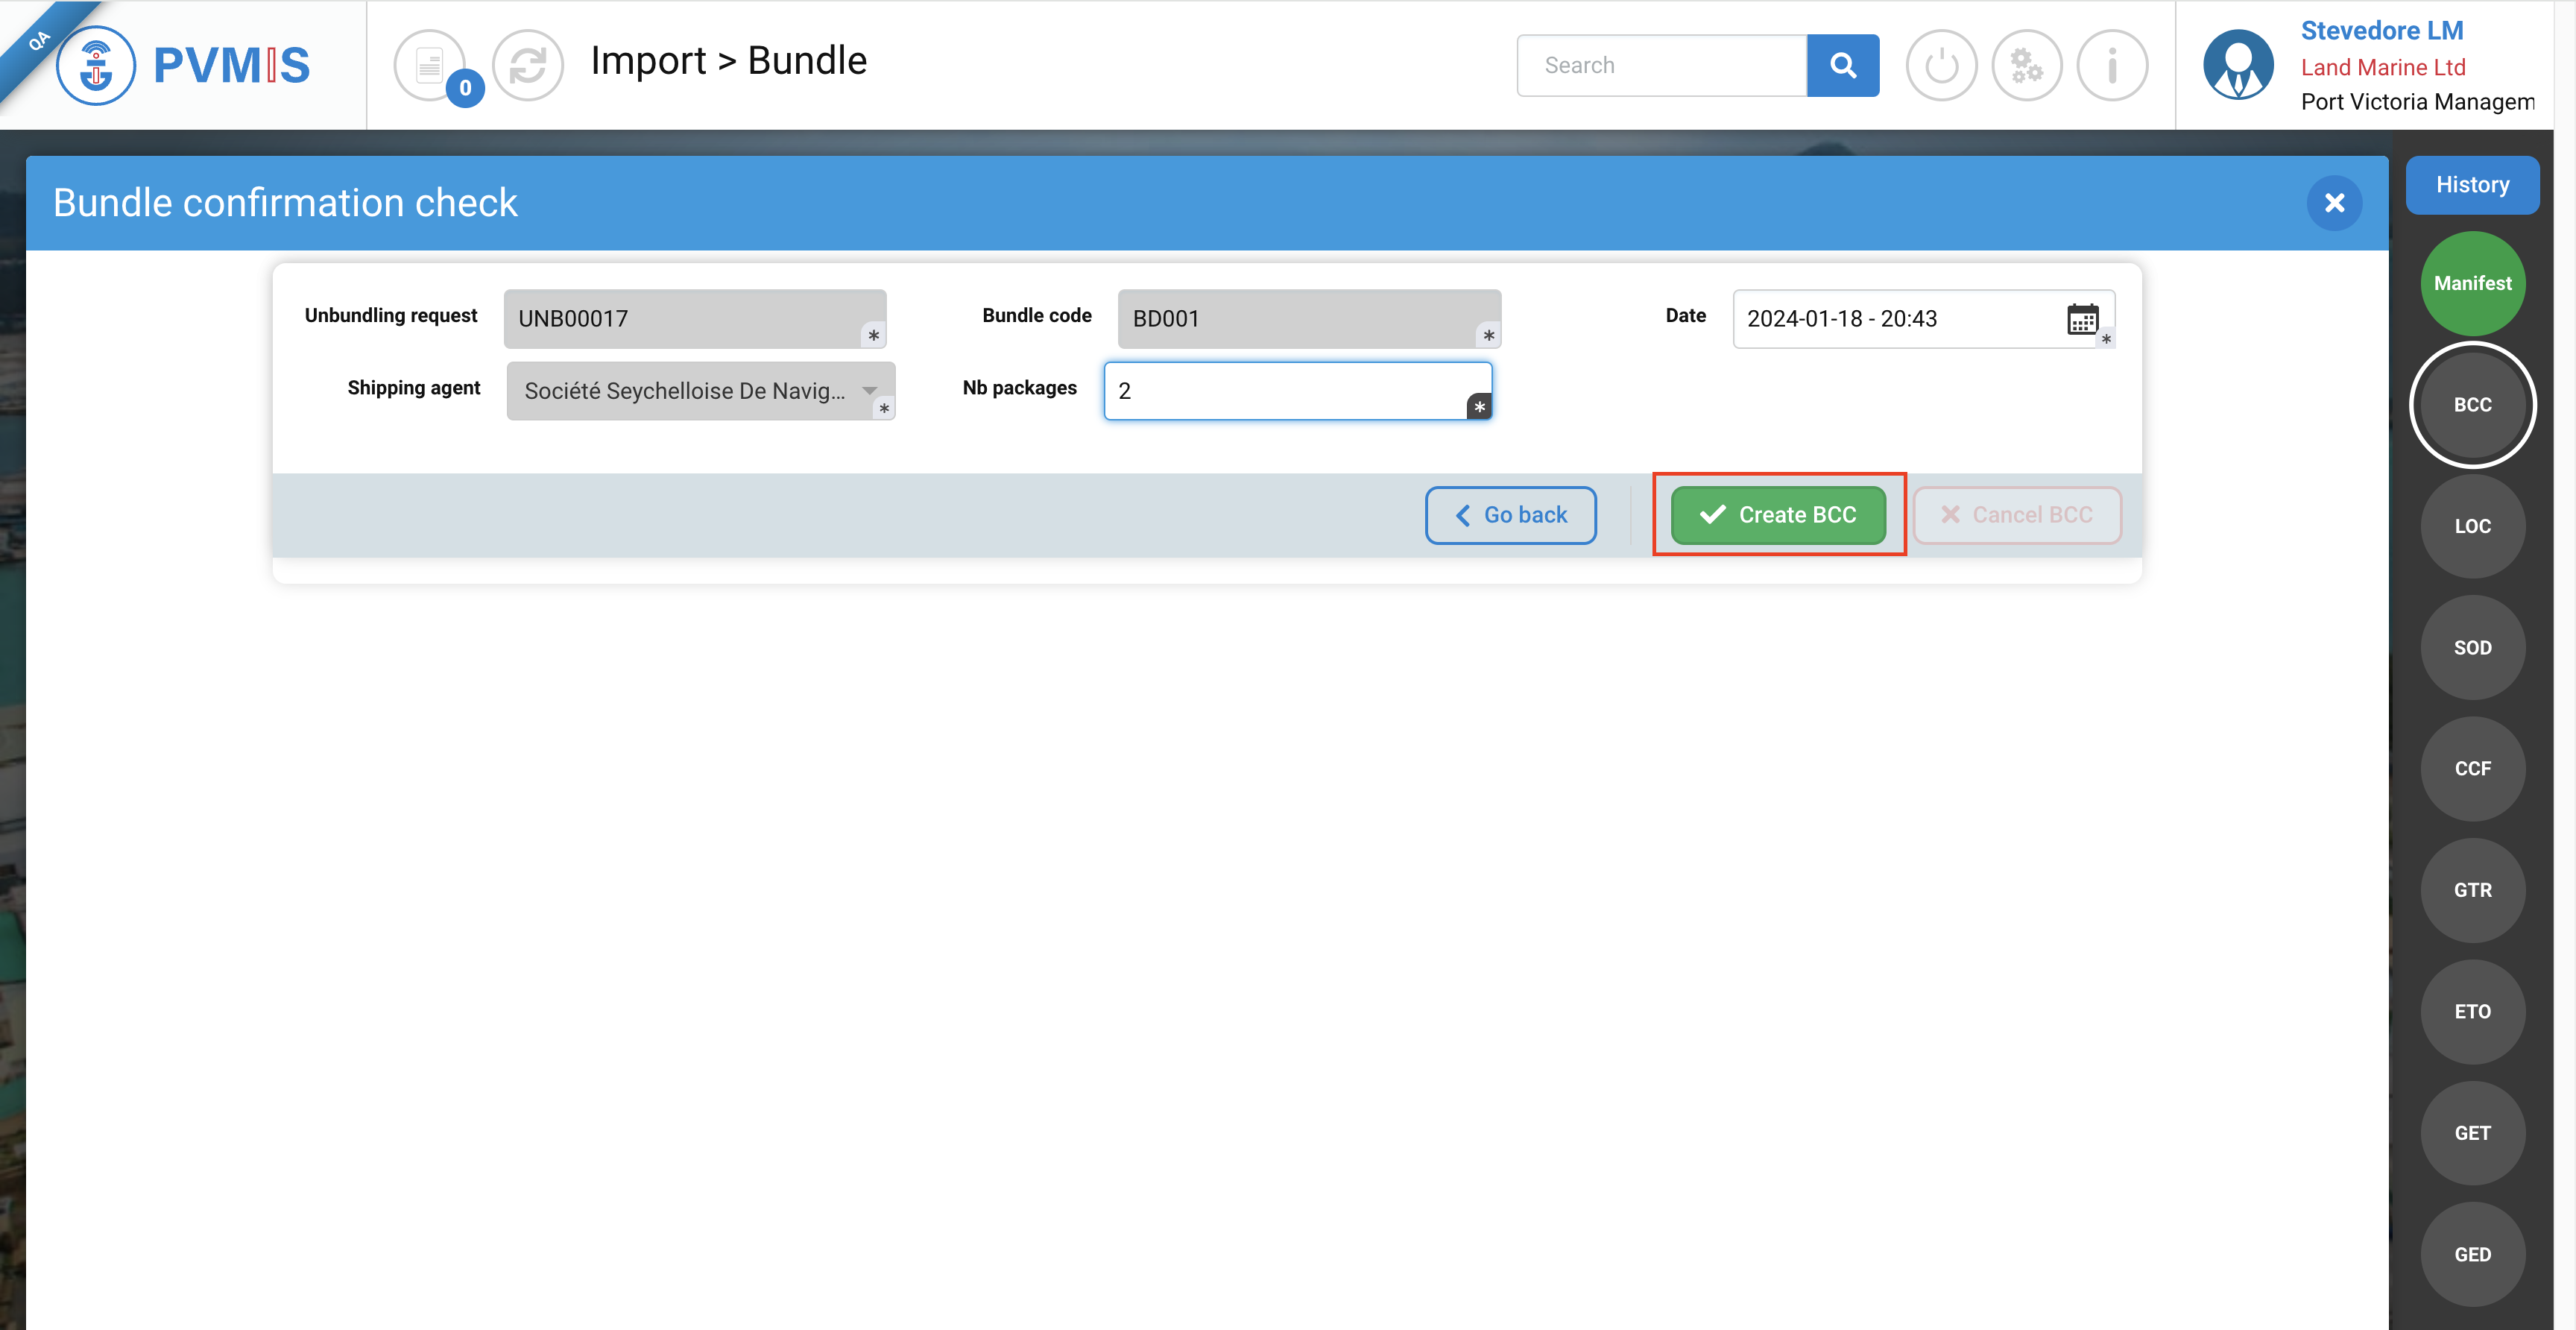Viewport: 2576px width, 1330px height.
Task: Close the Bundle confirmation check panel
Action: click(2334, 204)
